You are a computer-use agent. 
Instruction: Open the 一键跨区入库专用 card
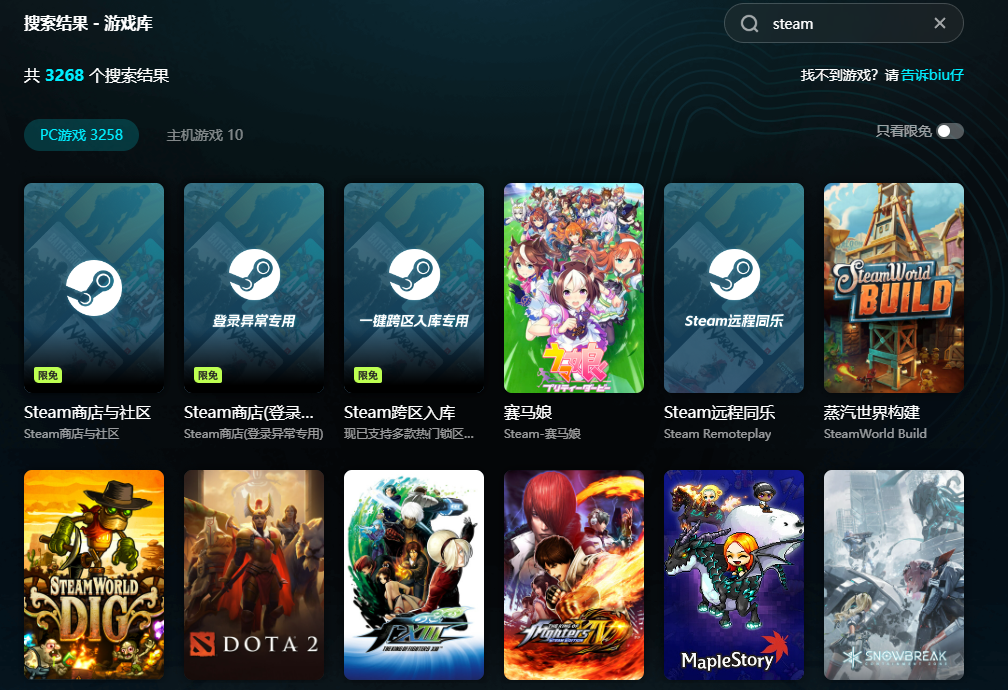click(x=414, y=287)
